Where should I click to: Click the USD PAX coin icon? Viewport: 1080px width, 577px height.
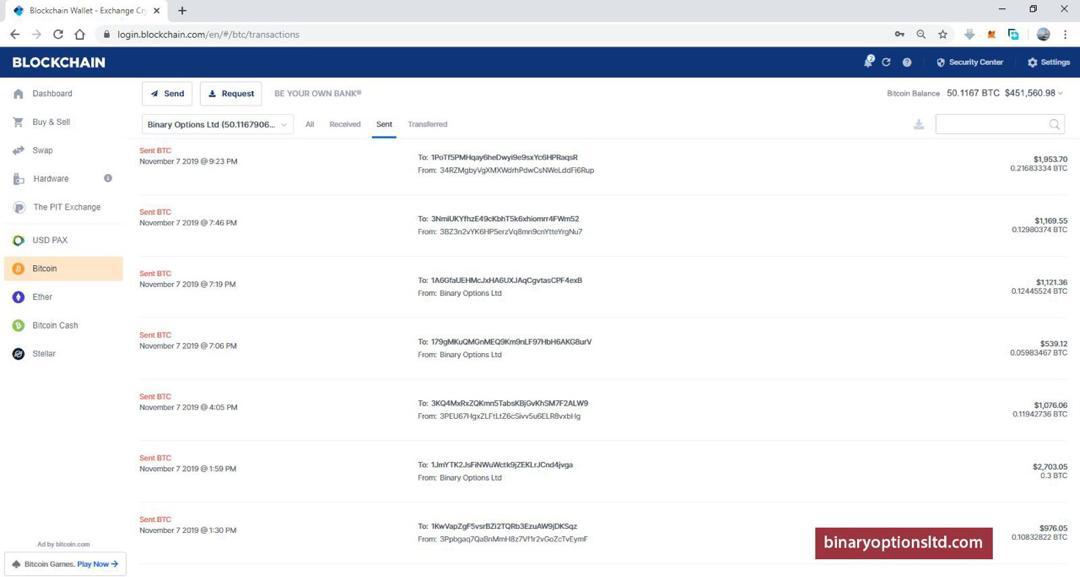(x=19, y=240)
